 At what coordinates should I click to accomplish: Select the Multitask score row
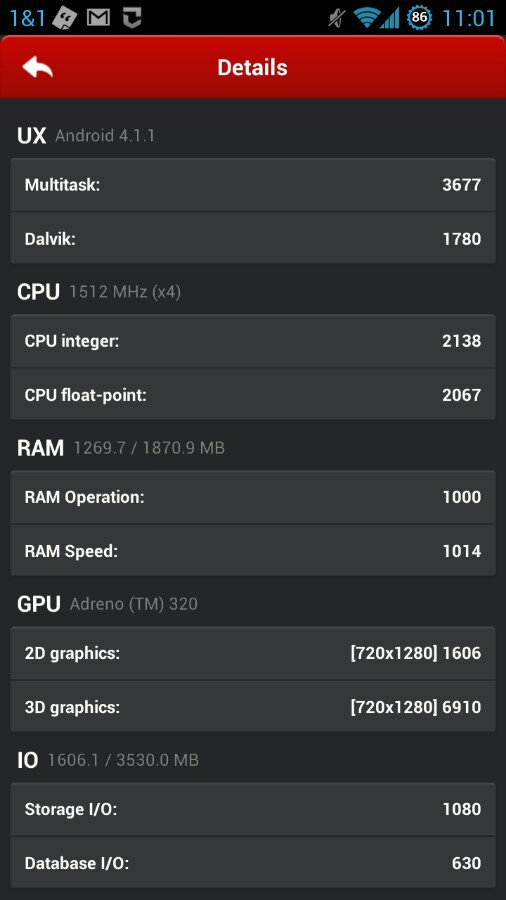coord(253,185)
